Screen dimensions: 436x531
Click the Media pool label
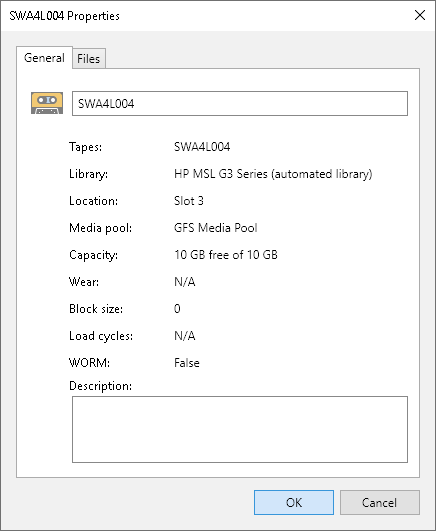(100, 228)
